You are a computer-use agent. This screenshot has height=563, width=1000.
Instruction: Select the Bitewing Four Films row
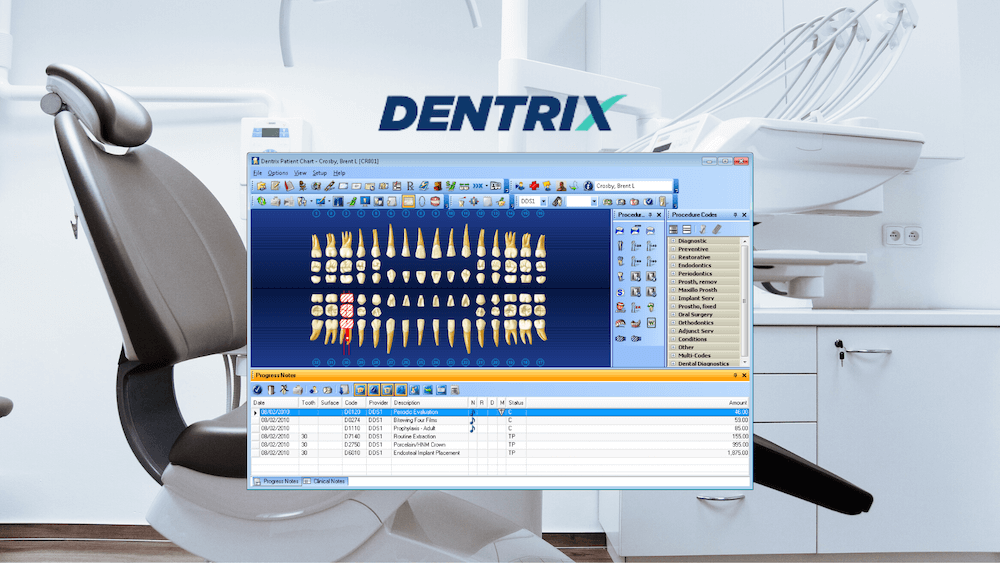point(501,421)
